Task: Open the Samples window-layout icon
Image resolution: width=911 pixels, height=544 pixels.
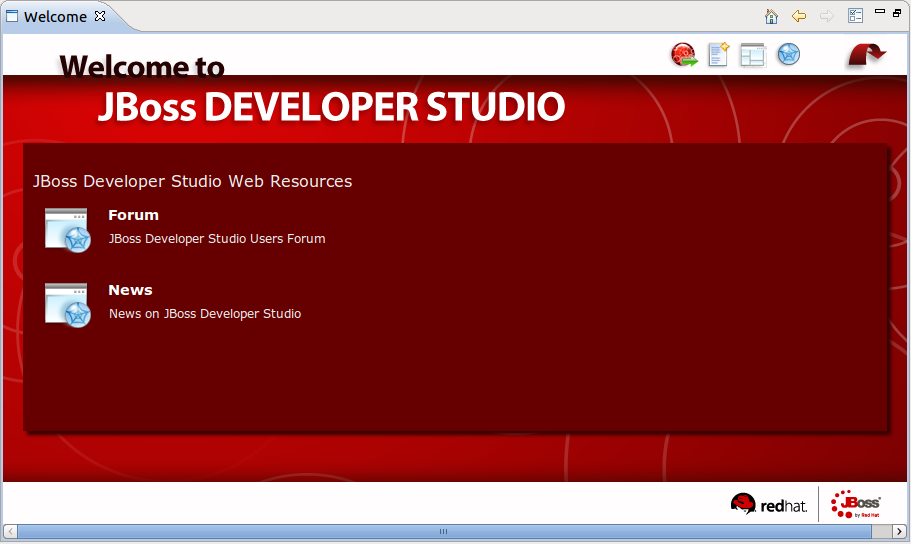Action: [753, 55]
